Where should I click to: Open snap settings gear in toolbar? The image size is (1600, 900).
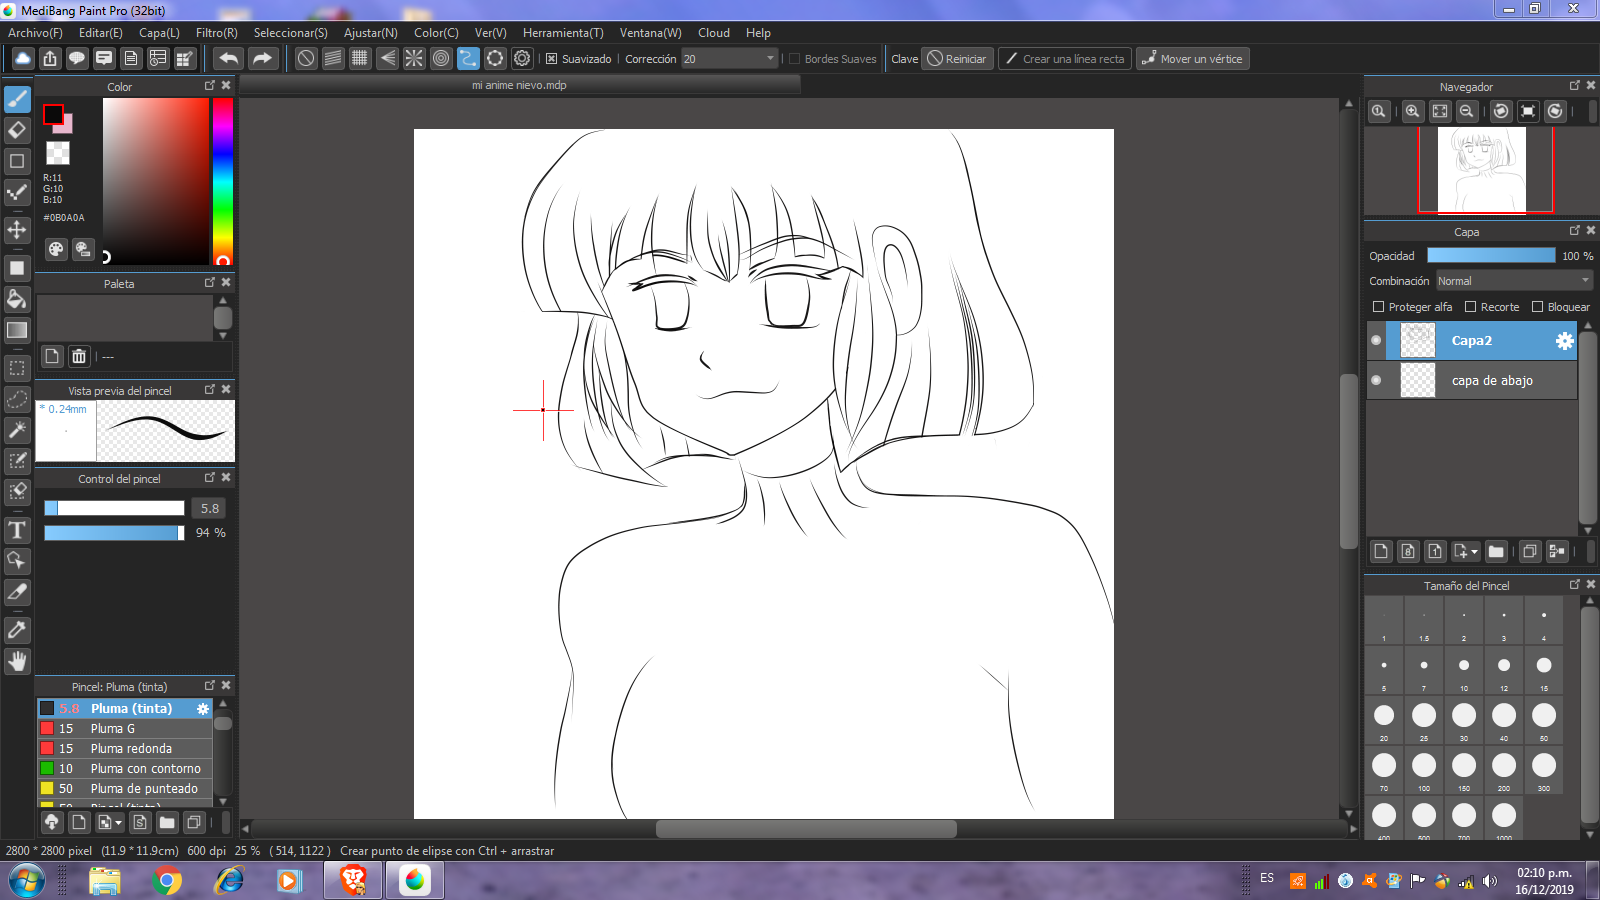pos(522,58)
